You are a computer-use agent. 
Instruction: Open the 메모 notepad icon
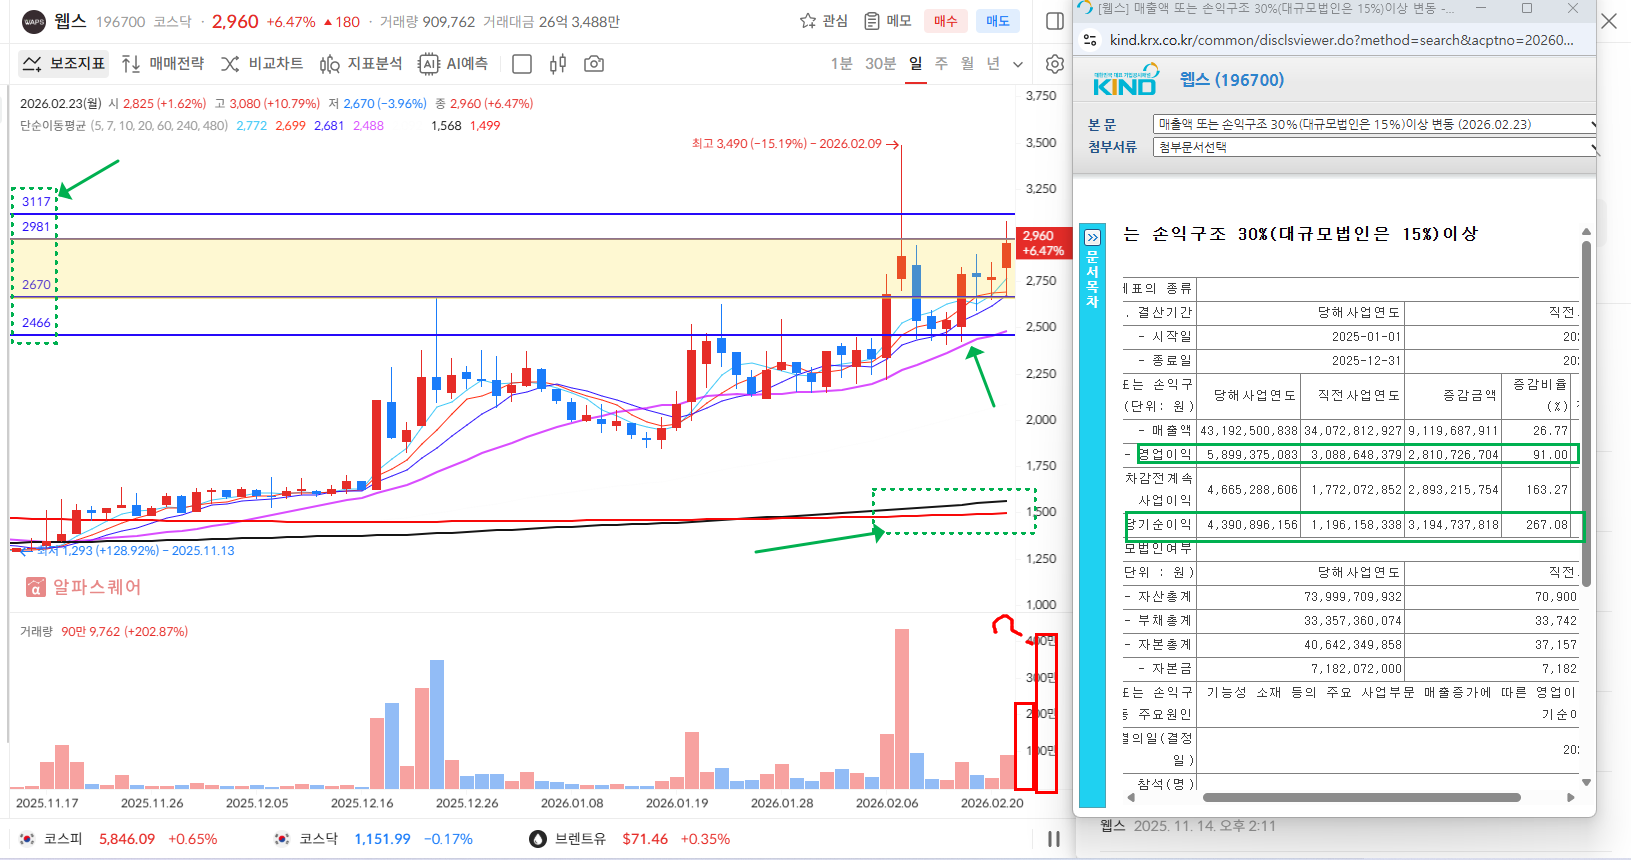872,21
